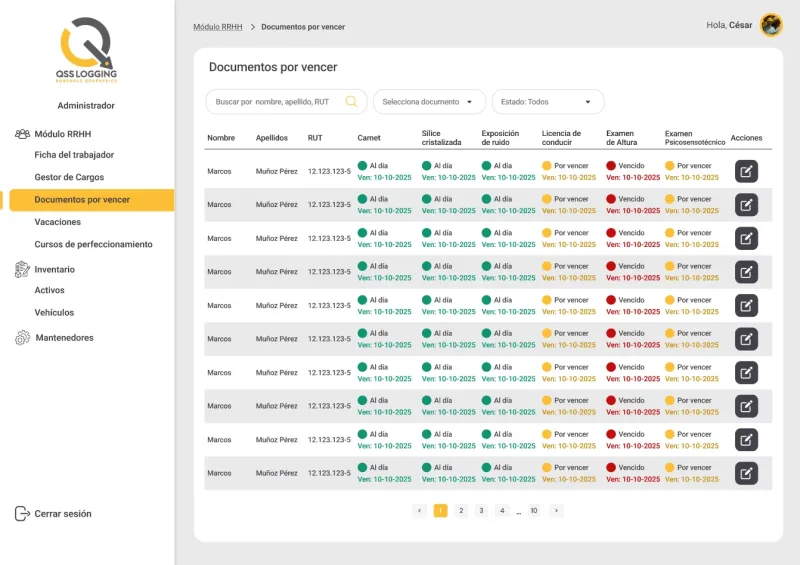Click the first row's RUT 12.123.123-5

click(x=329, y=171)
